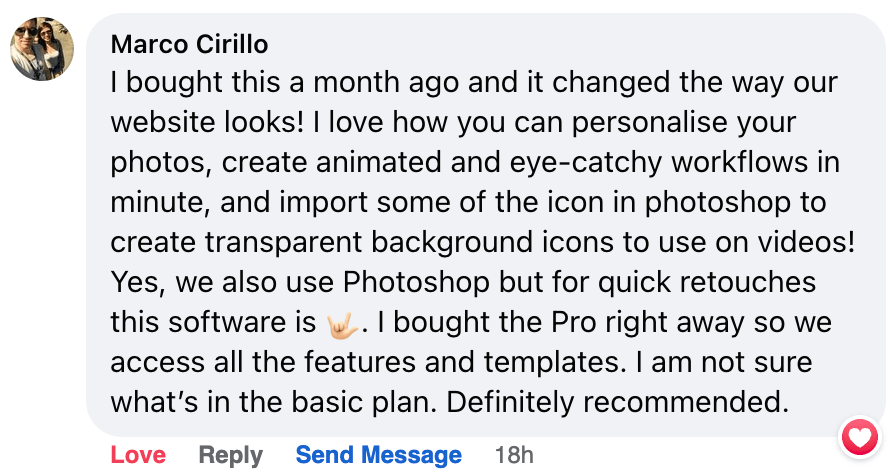Click the Send Message link
Screen dimensions: 894x476
[x=378, y=455]
